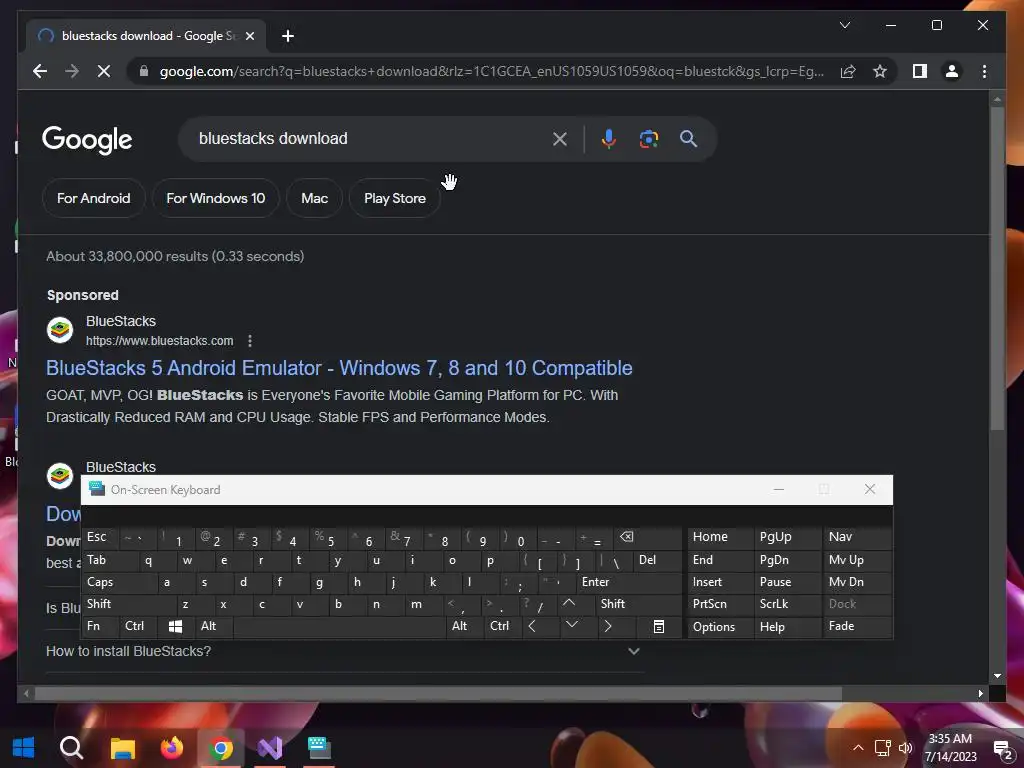Share this page via the share icon
Viewport: 1024px width, 768px height.
pos(848,71)
